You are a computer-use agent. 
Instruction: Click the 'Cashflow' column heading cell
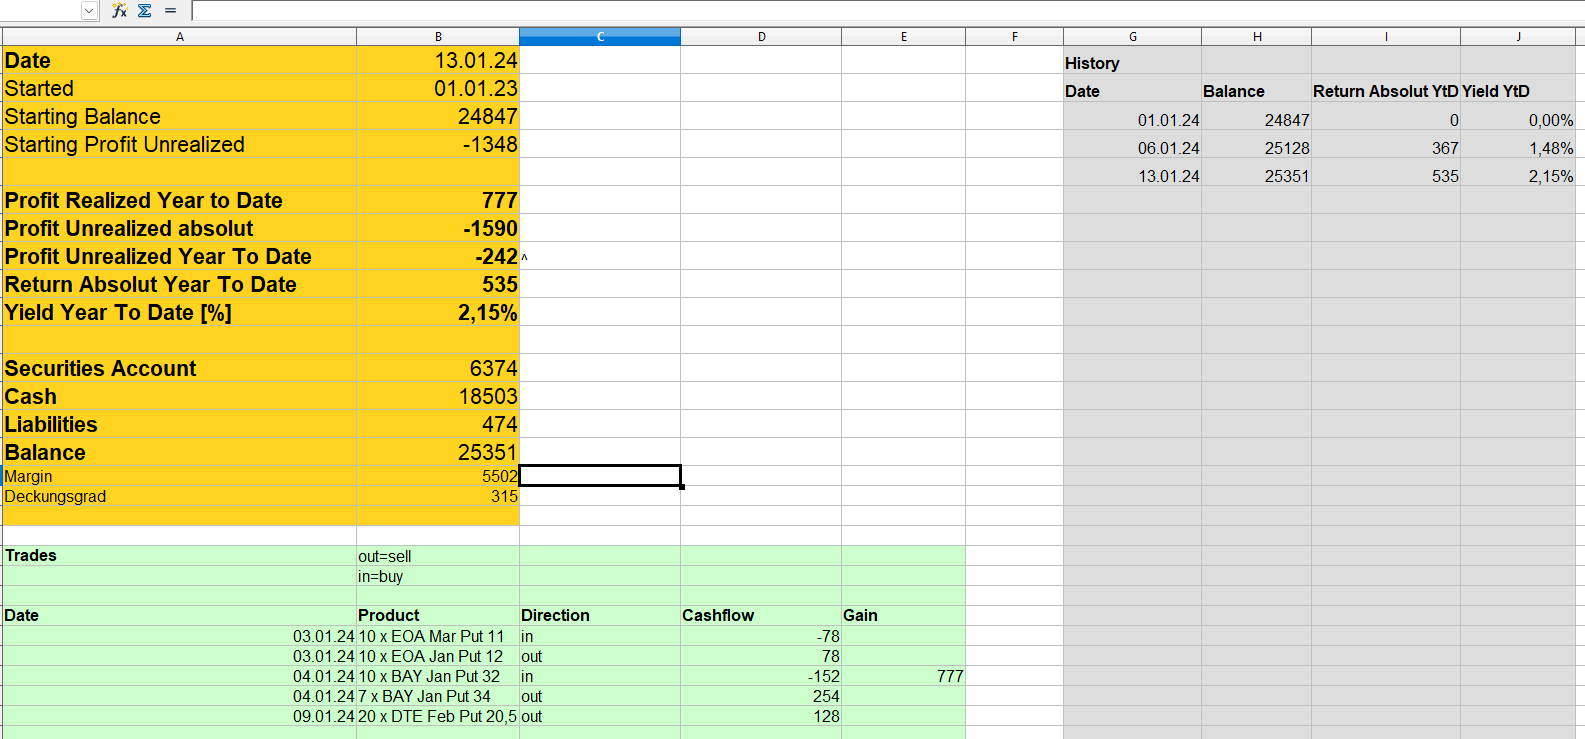(760, 616)
